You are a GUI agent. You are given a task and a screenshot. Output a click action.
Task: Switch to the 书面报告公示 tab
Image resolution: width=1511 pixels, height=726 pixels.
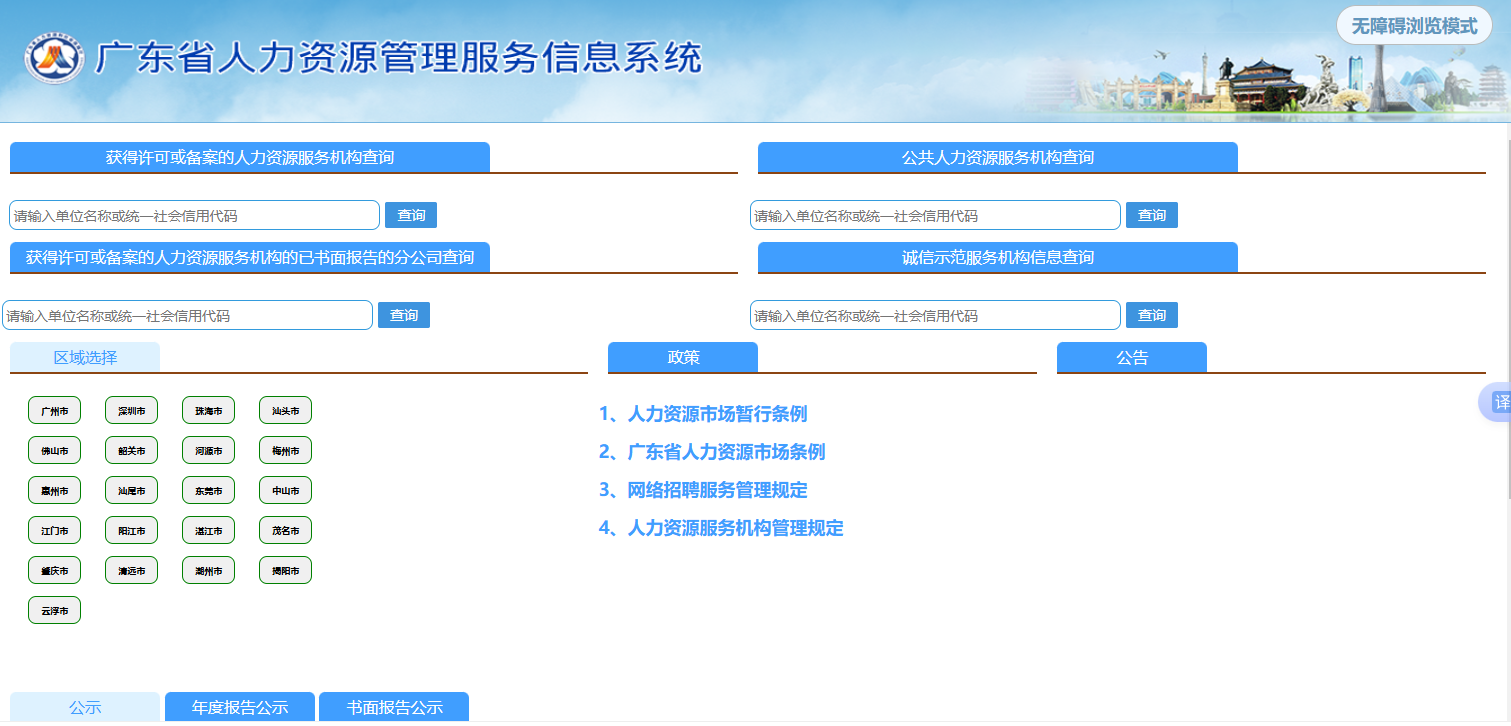tap(394, 707)
